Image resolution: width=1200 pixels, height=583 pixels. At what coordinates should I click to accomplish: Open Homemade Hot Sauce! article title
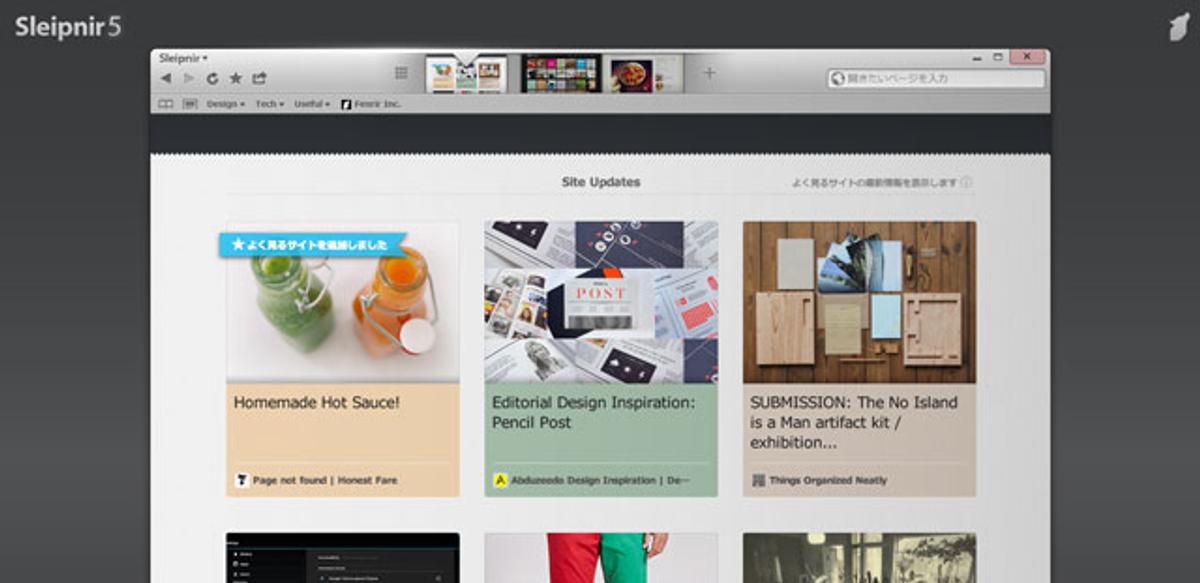click(317, 402)
